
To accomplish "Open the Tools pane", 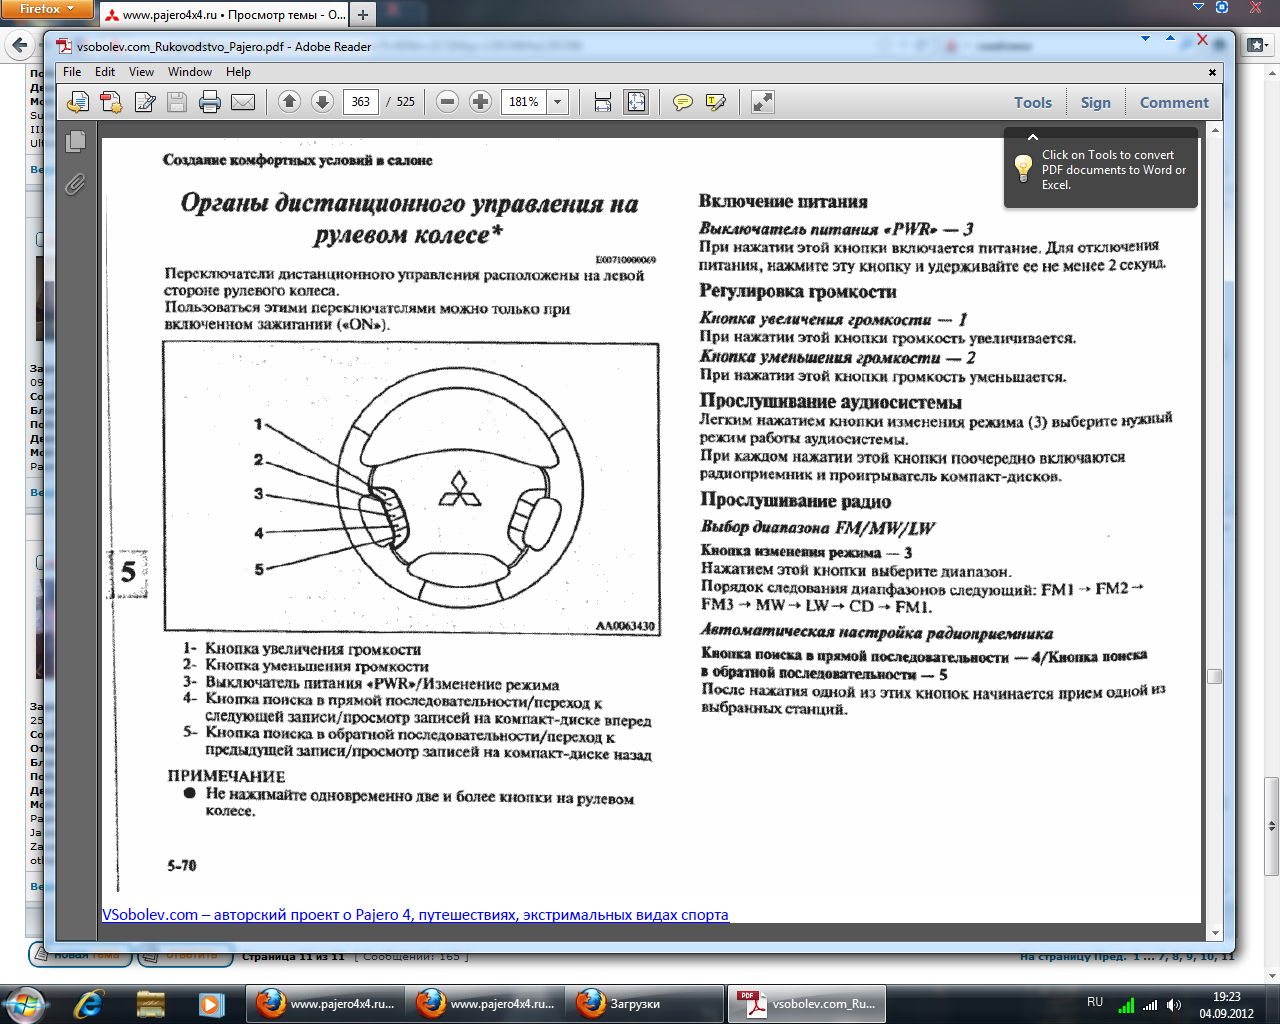I will point(1032,102).
